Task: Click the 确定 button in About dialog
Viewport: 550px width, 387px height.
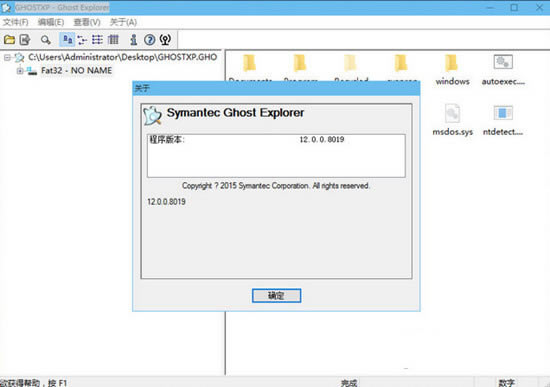Action: click(276, 295)
